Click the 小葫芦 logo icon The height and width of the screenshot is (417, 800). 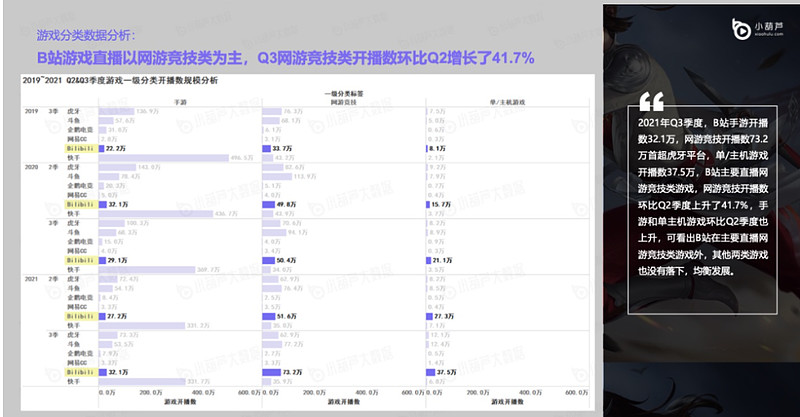pyautogui.click(x=740, y=29)
